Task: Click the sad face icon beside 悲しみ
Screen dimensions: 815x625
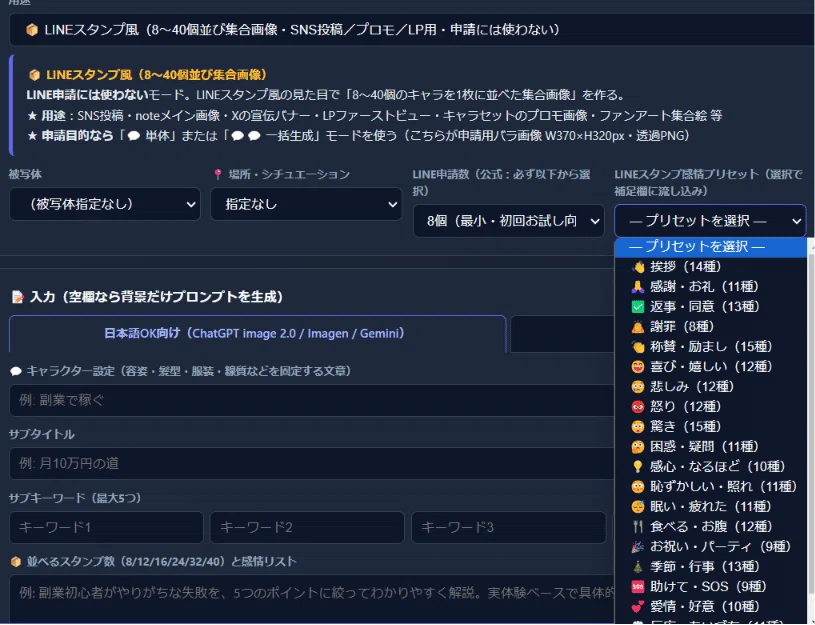Action: point(638,387)
